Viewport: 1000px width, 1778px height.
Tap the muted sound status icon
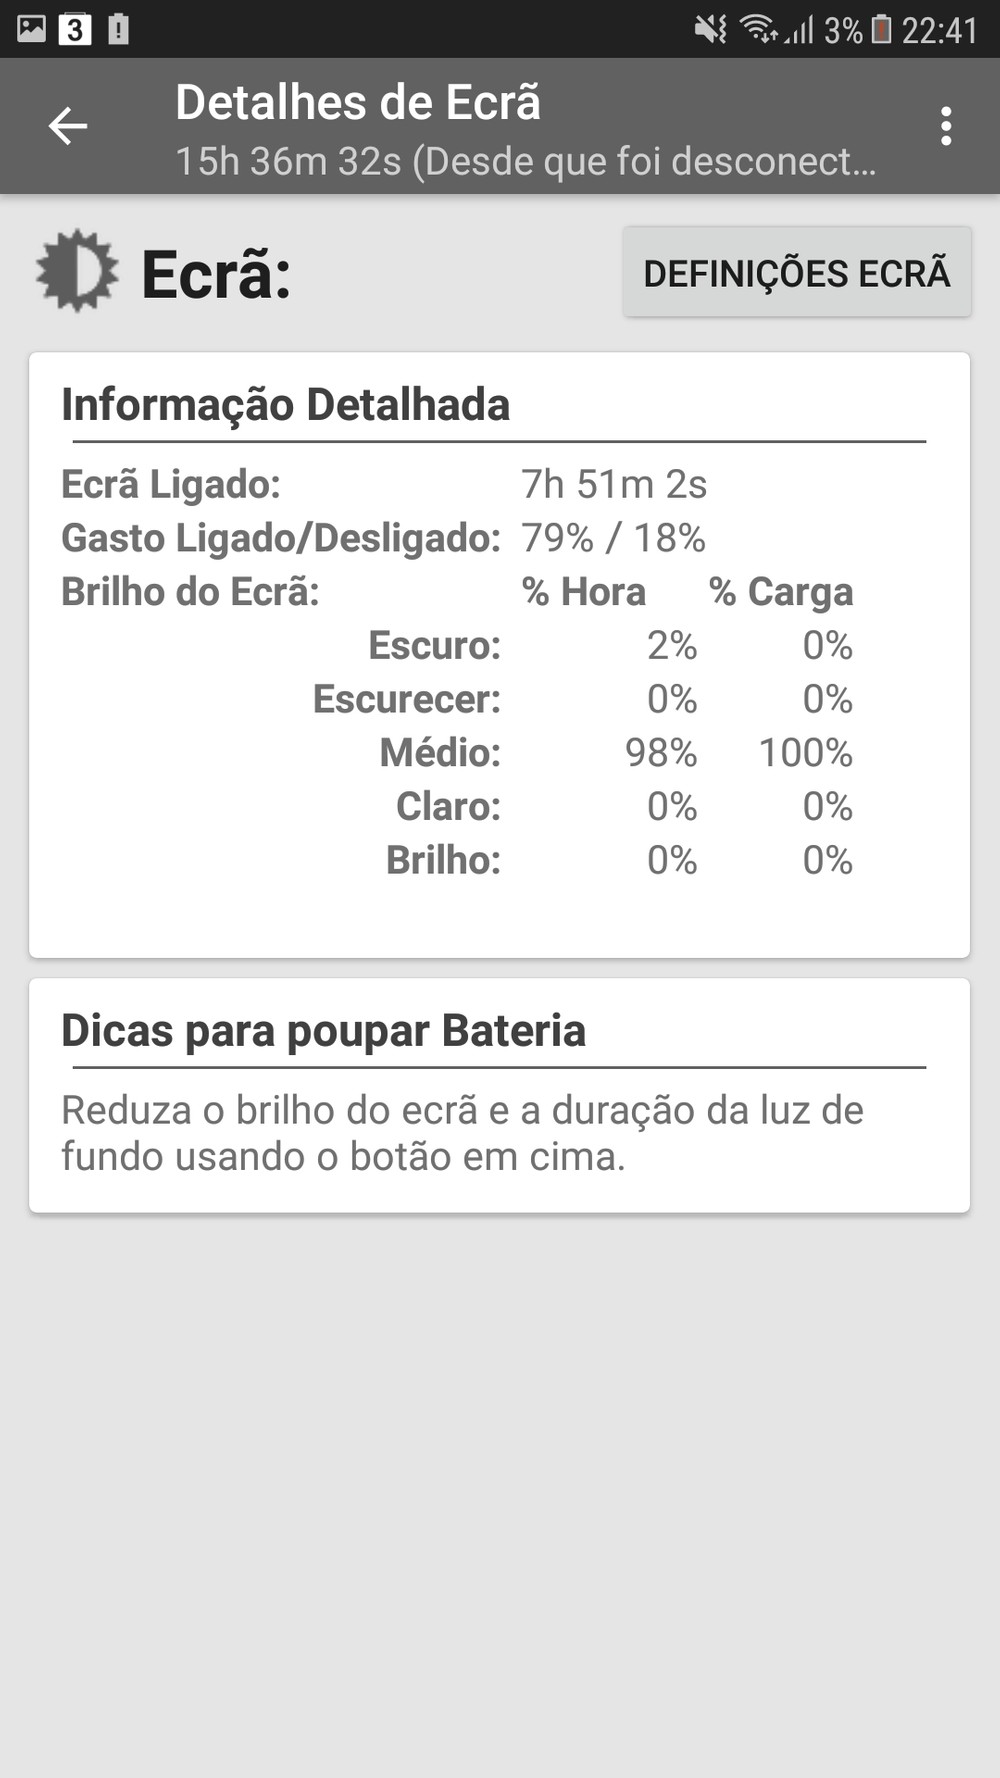click(x=711, y=30)
